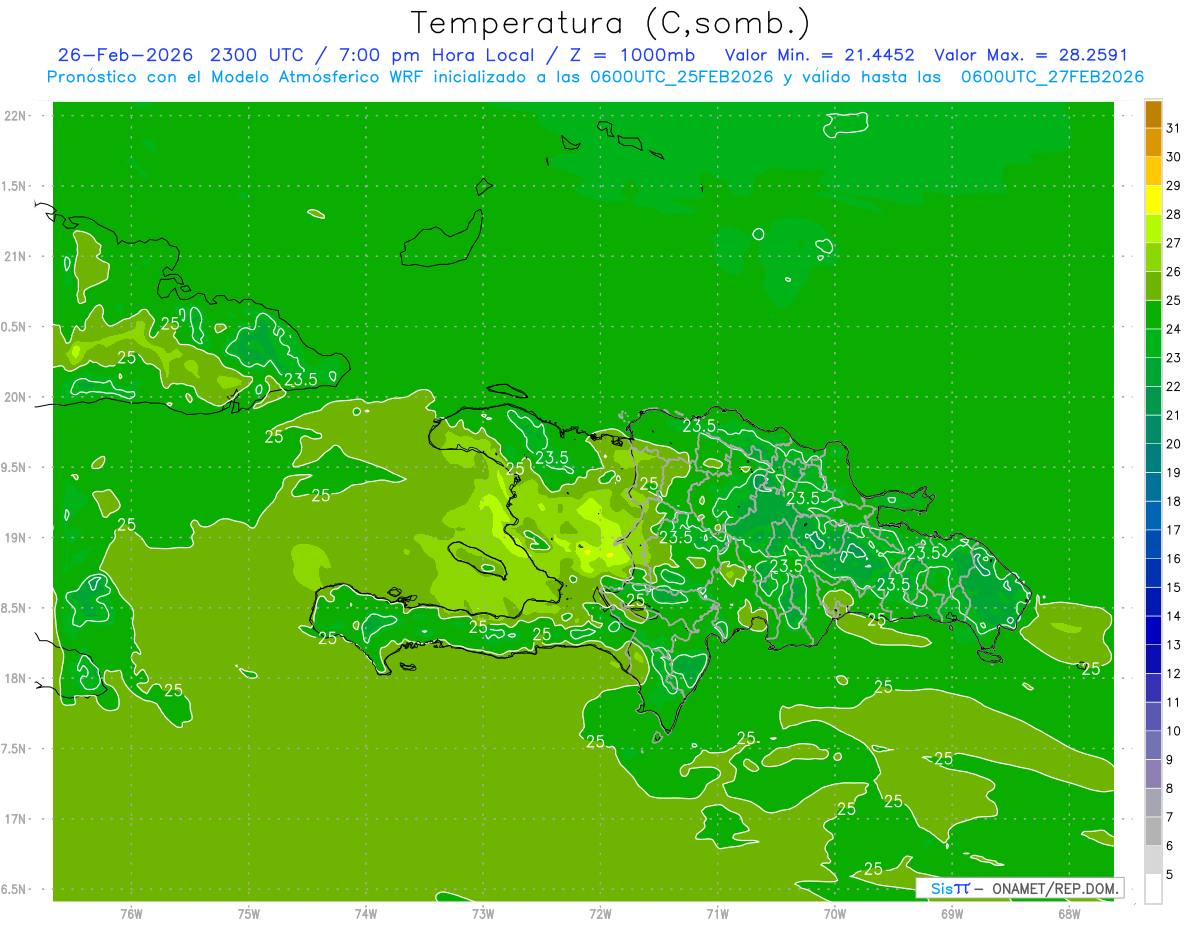The height and width of the screenshot is (927, 1200).
Task: Click colorbar value '26'
Action: tap(1173, 272)
